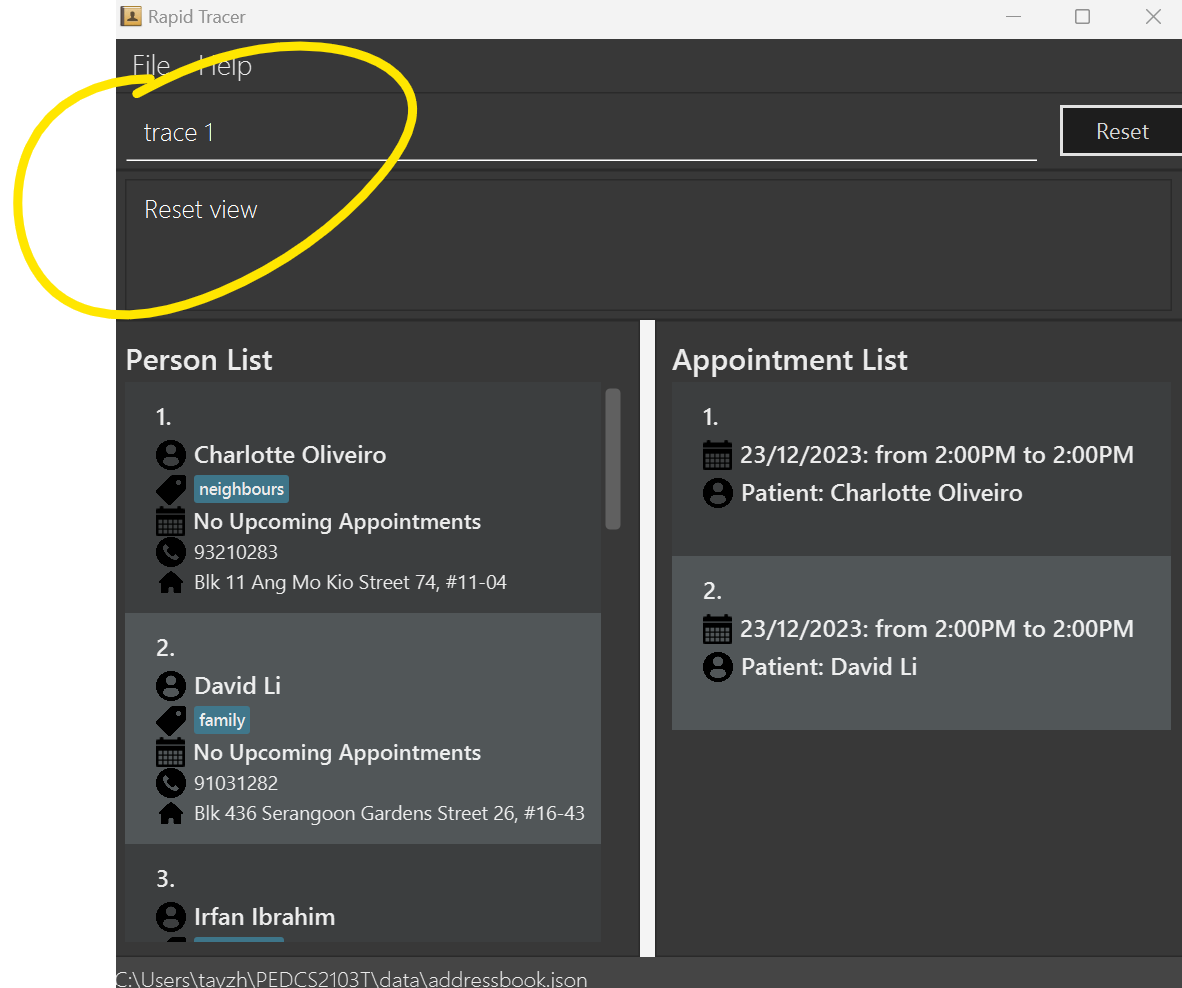Click the index '1.' of the Charlotte Oliveiro person card
The height and width of the screenshot is (988, 1182).
point(164,417)
